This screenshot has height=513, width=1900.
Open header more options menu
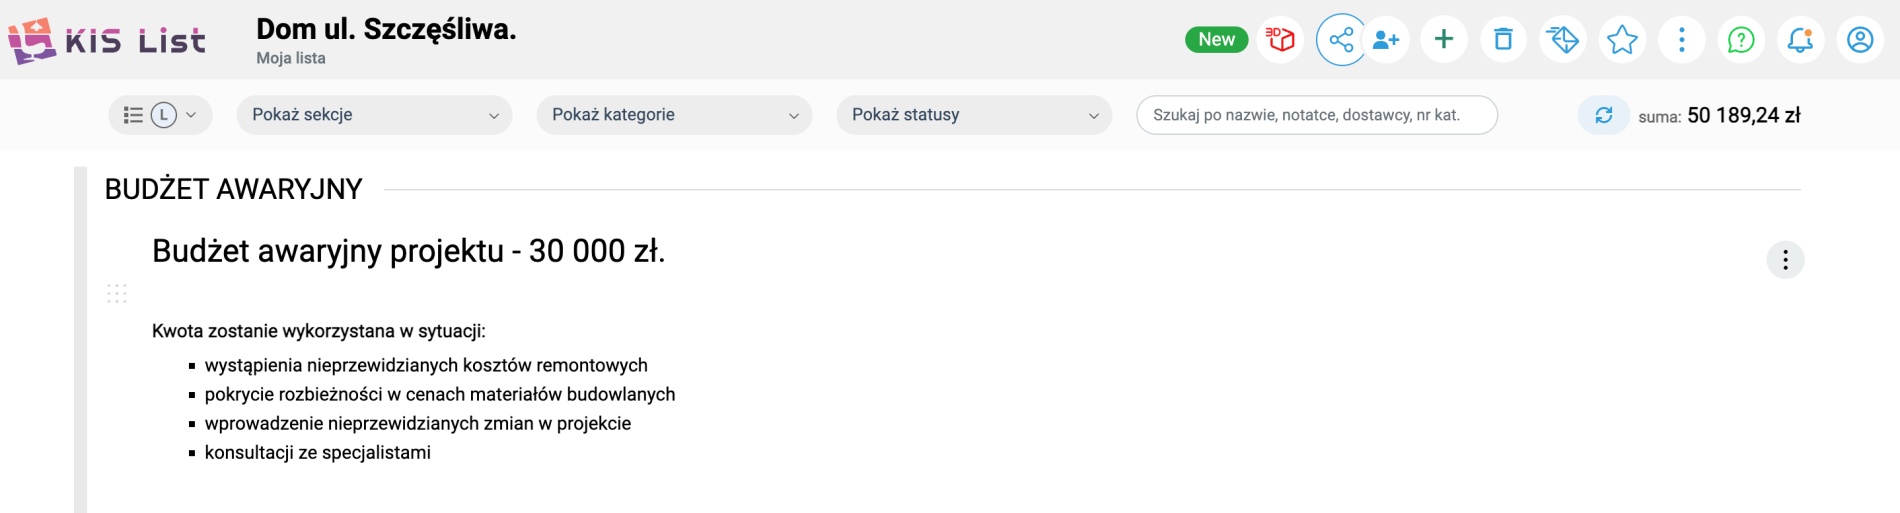click(1682, 40)
